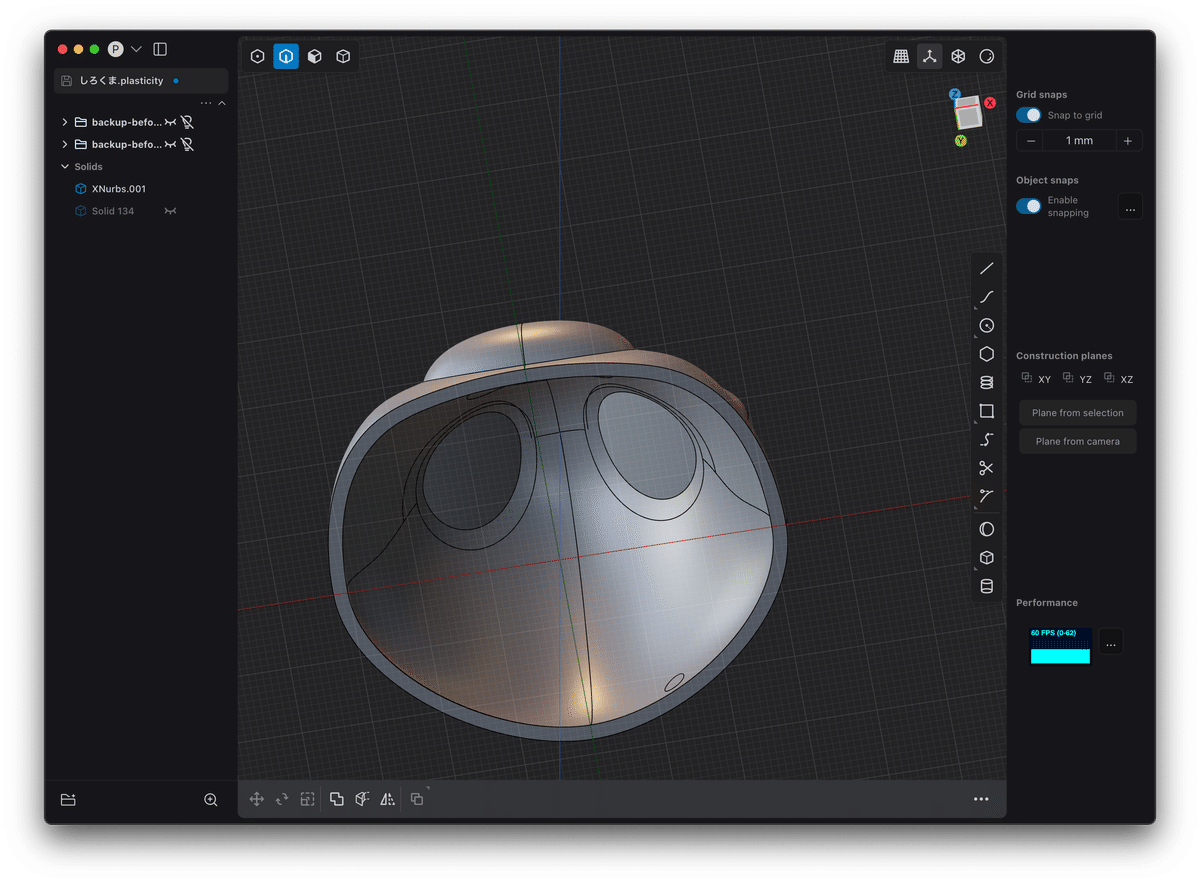Open the new group folder icon
The height and width of the screenshot is (883, 1200).
(x=68, y=800)
